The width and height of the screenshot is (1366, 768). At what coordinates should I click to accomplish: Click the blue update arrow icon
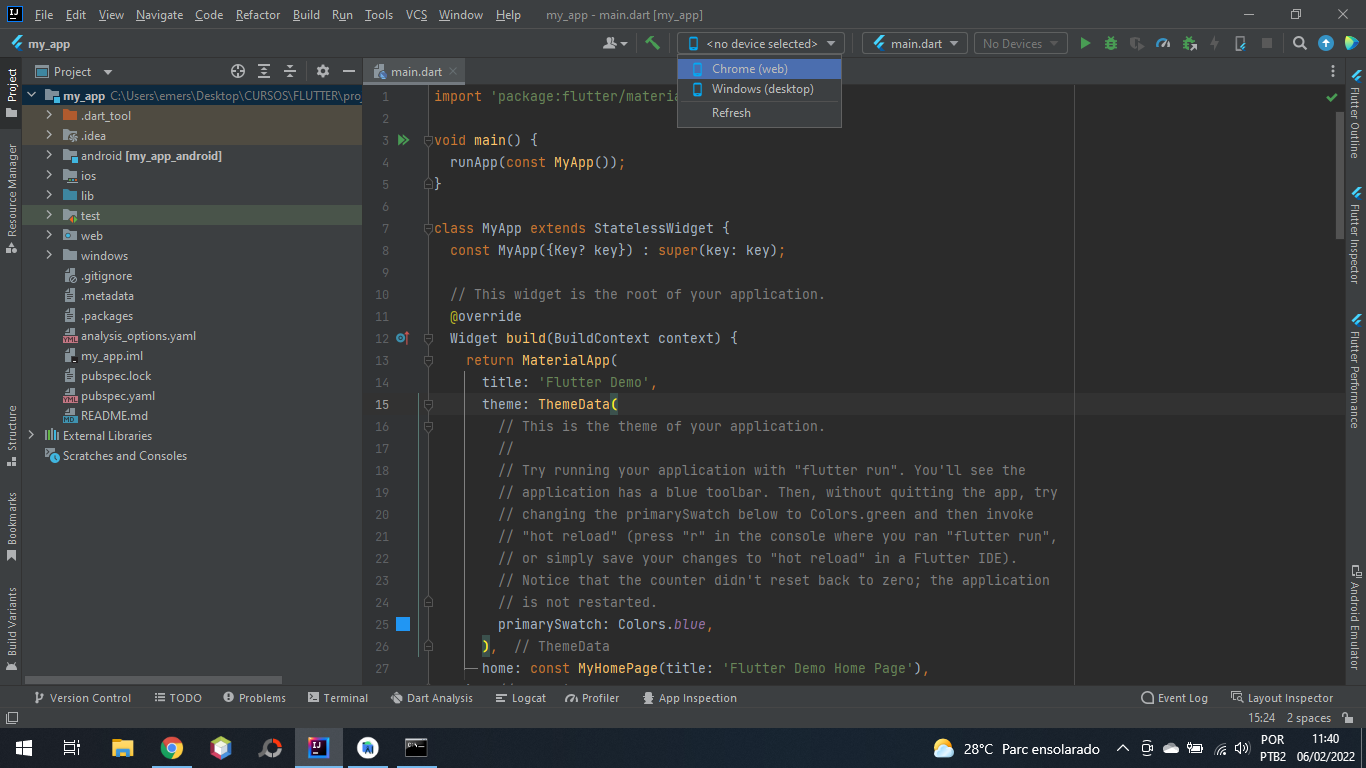1326,43
